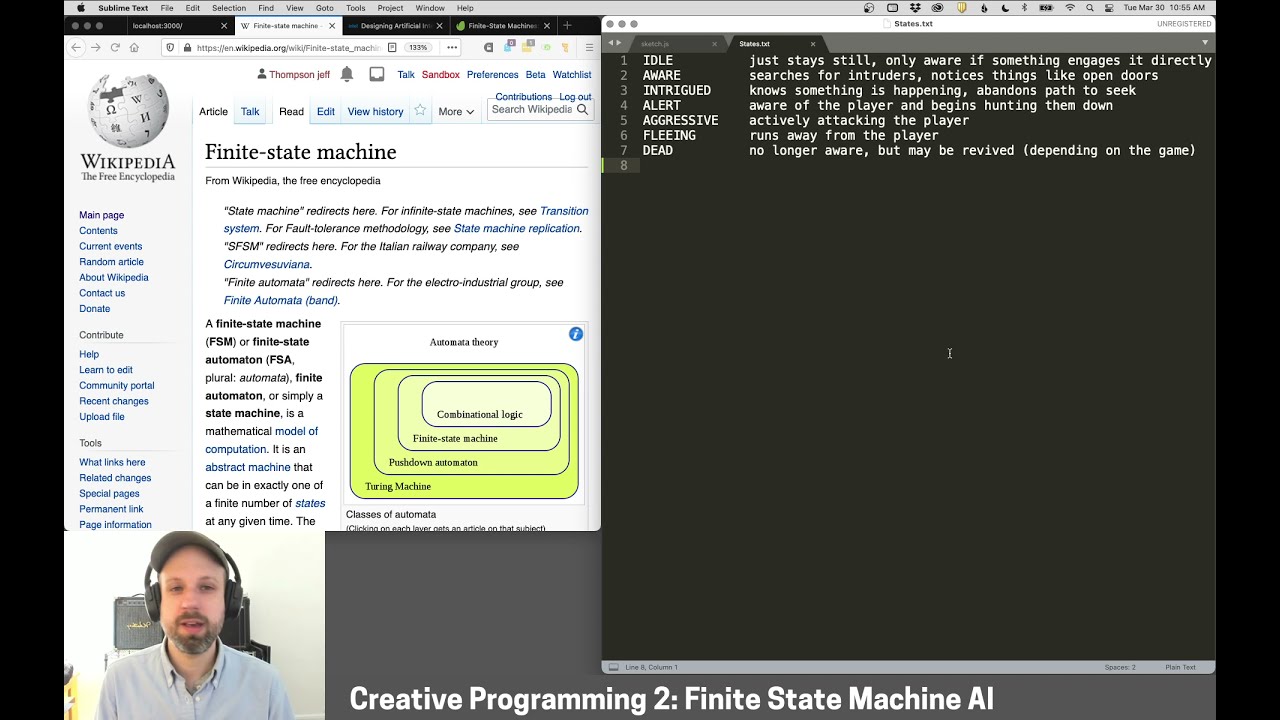Toggle the Sublime side bar status icon
1280x720 pixels.
(613, 667)
